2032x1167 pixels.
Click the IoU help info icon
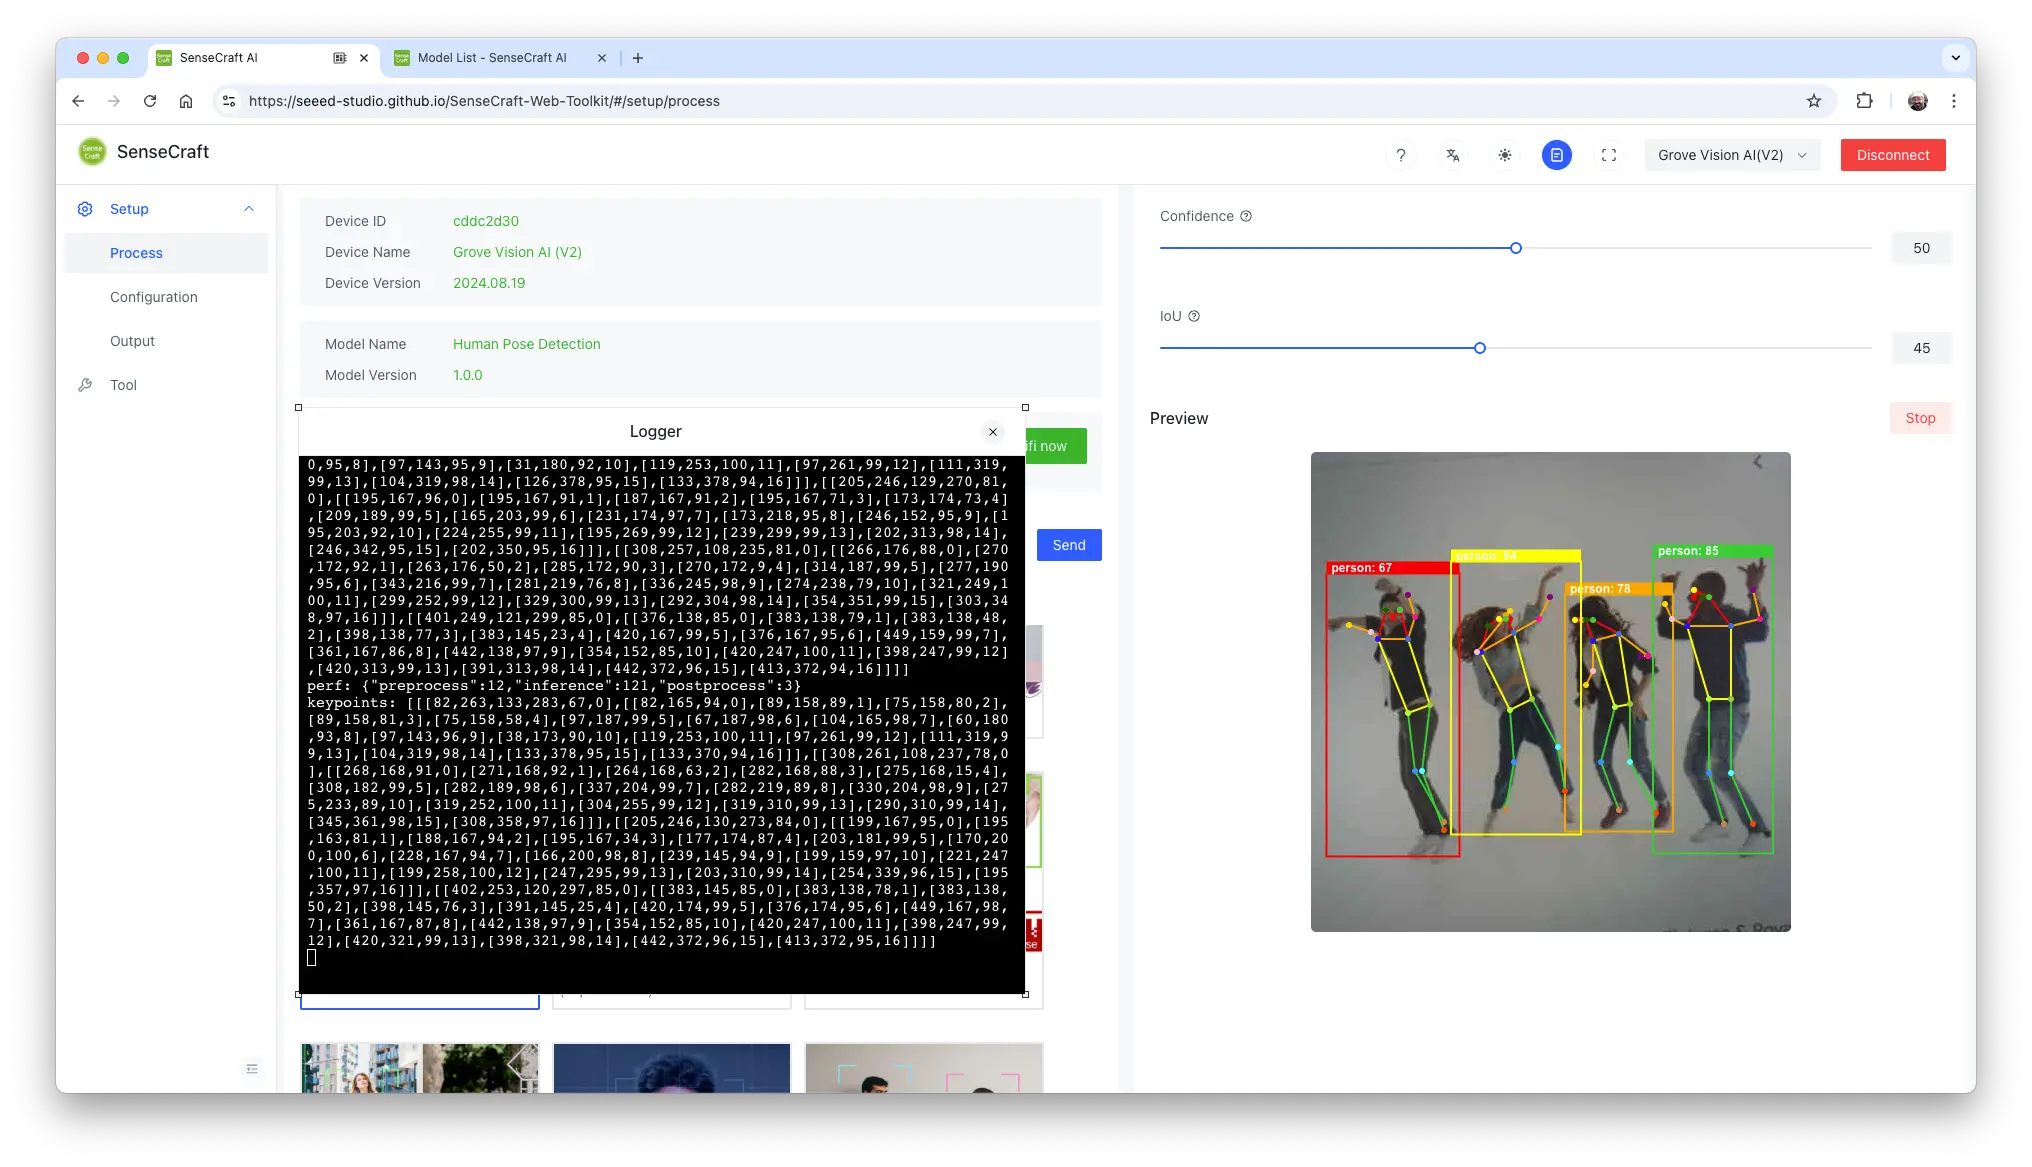(x=1193, y=316)
